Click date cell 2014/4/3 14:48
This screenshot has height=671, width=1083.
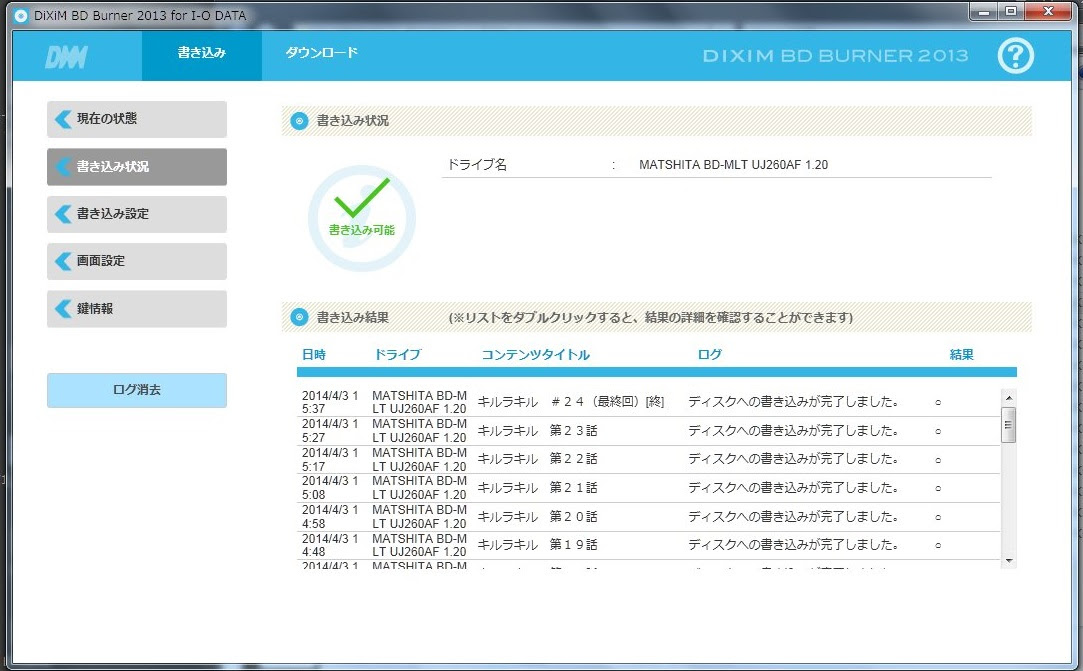coord(330,545)
